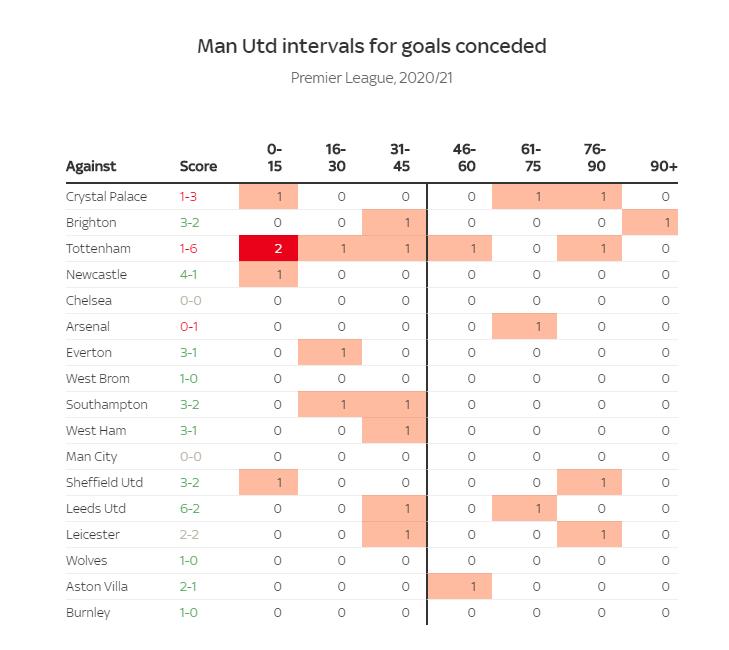This screenshot has width=729, height=650.
Task: Click the '0-15' interval column header
Action: (275, 158)
